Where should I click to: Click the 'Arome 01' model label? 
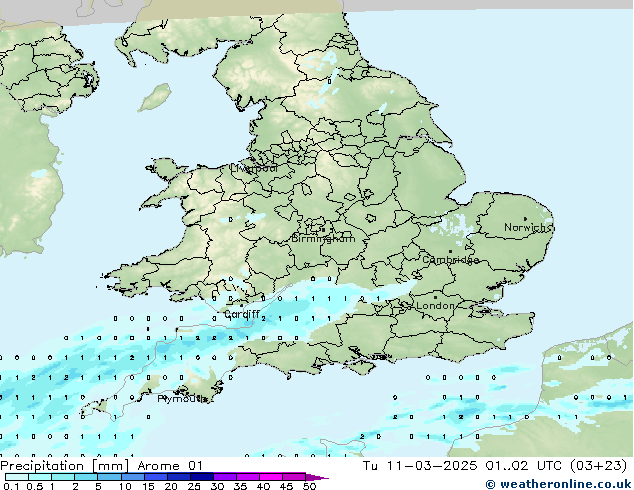170,466
